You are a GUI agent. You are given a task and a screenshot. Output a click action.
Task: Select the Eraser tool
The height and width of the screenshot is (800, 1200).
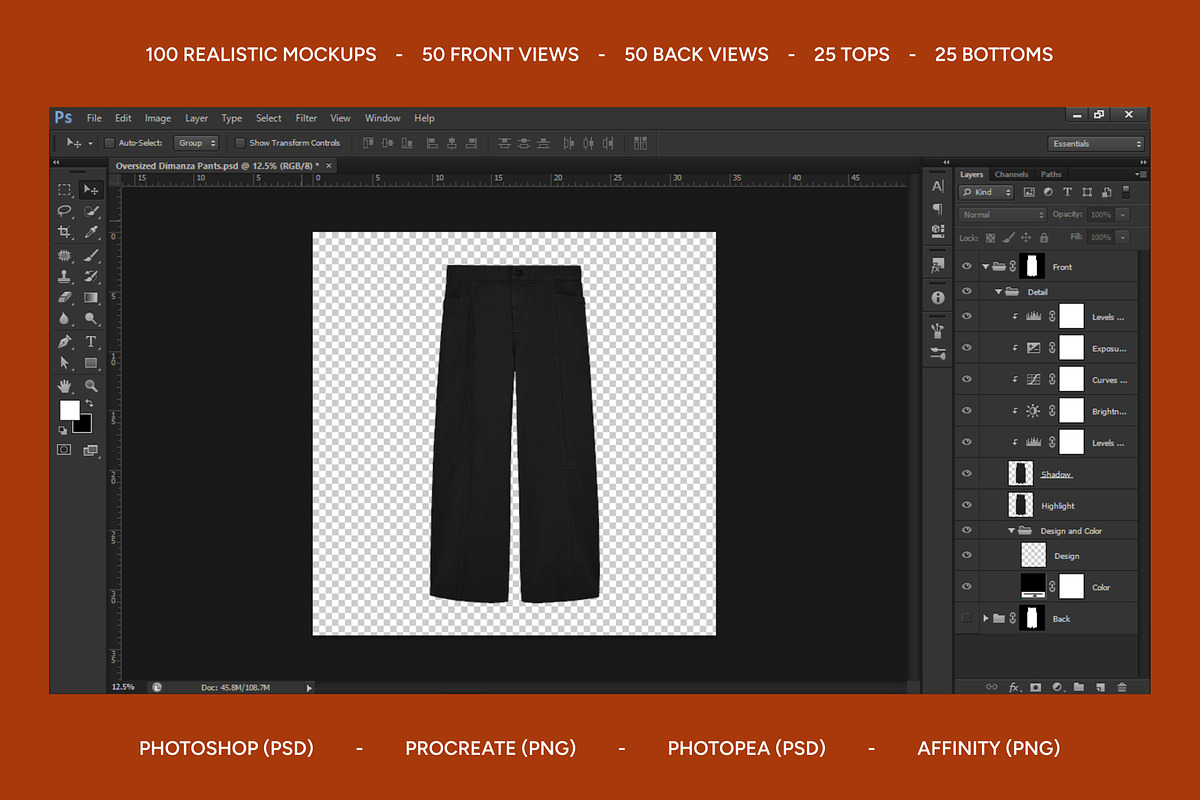click(64, 297)
